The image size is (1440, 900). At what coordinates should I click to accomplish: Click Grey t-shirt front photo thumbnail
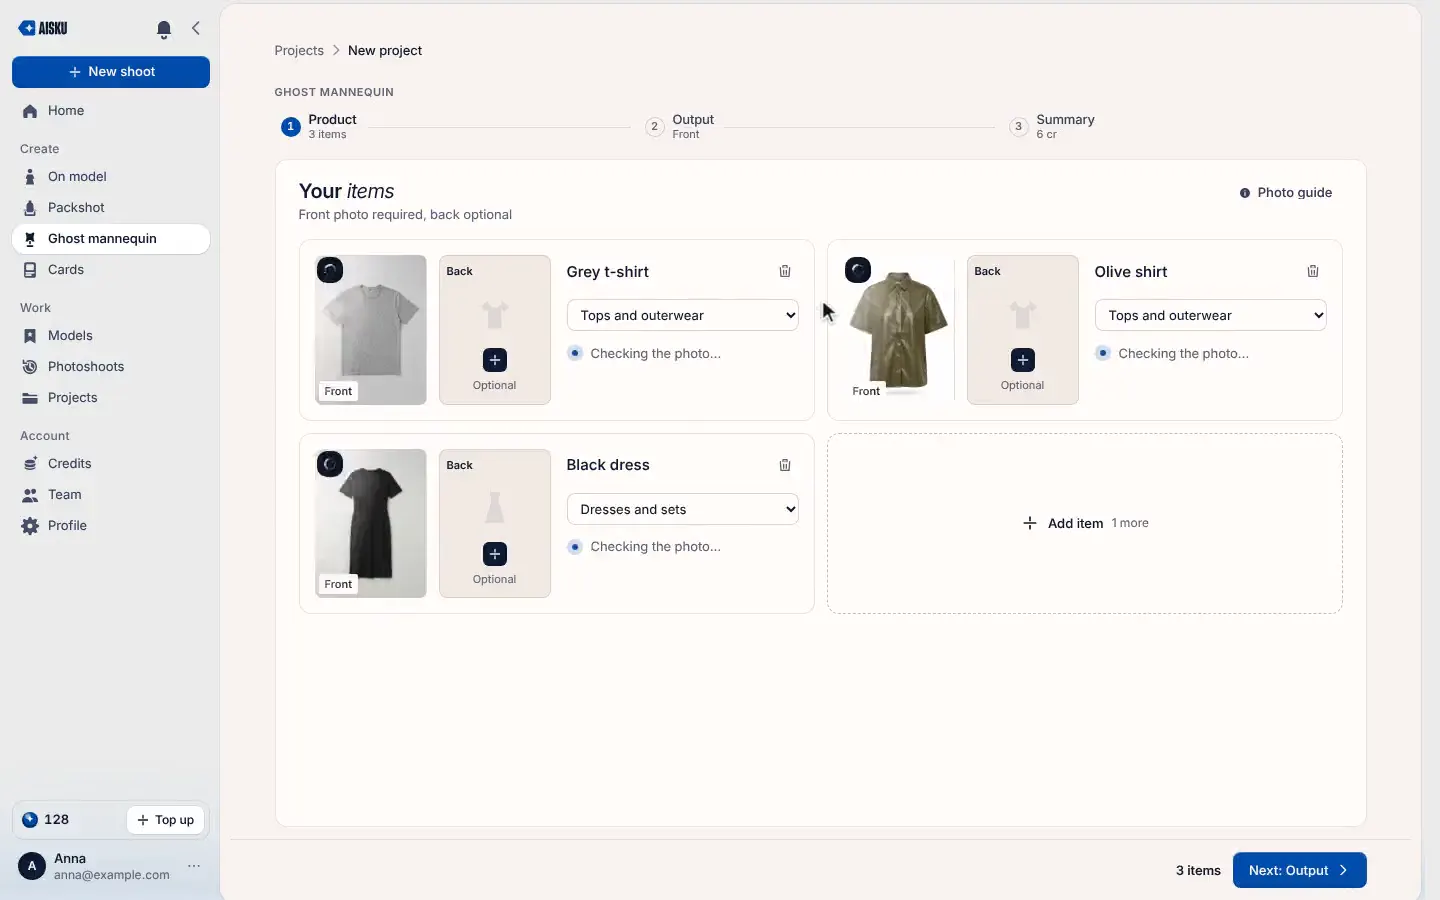[371, 330]
